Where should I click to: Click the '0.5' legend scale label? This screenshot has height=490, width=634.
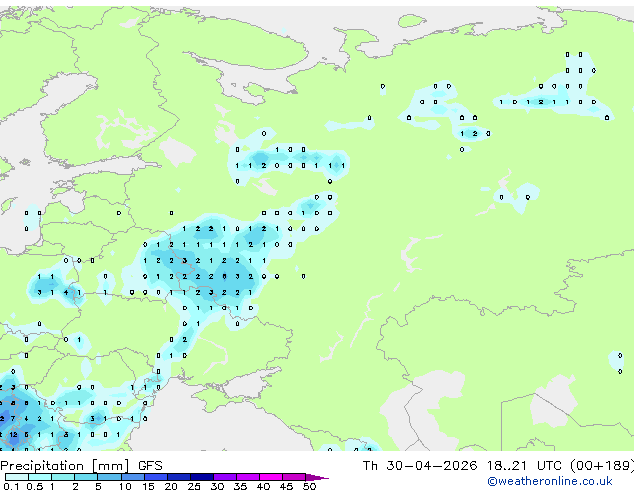point(34,486)
